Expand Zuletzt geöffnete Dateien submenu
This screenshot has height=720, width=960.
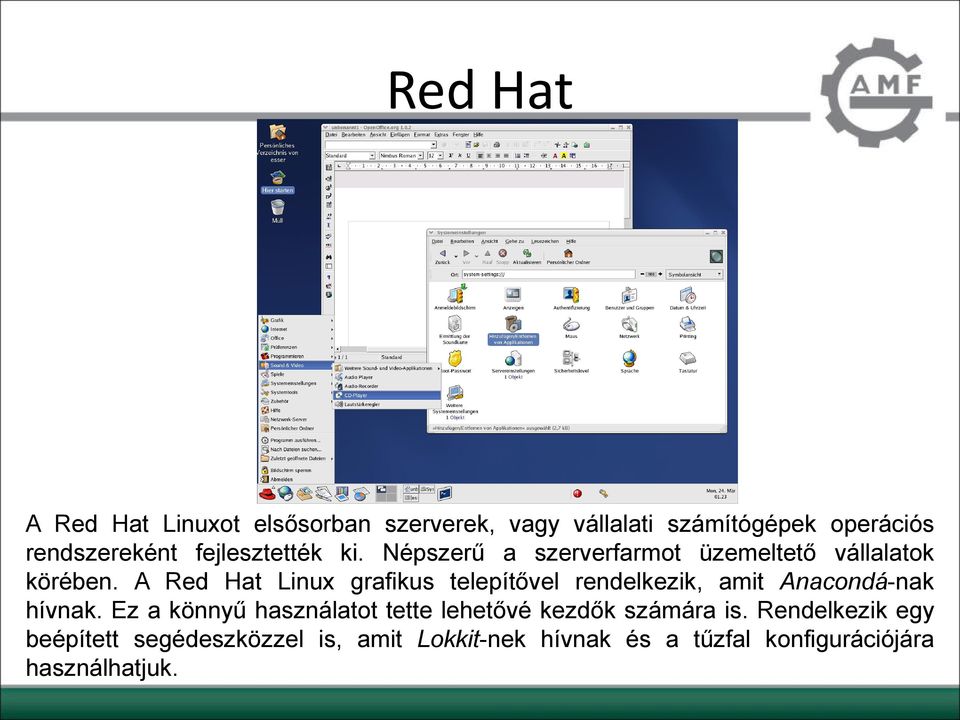click(296, 459)
